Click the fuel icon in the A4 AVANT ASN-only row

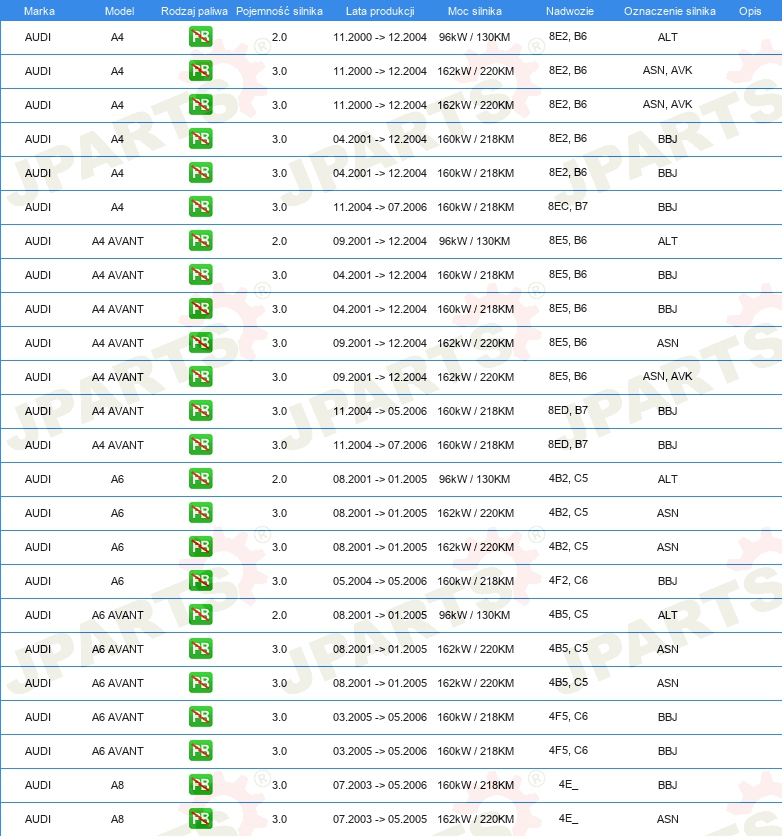pos(200,343)
